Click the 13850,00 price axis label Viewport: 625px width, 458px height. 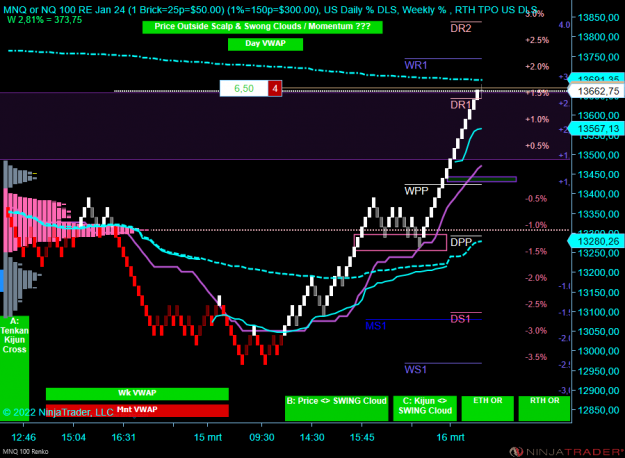click(599, 18)
